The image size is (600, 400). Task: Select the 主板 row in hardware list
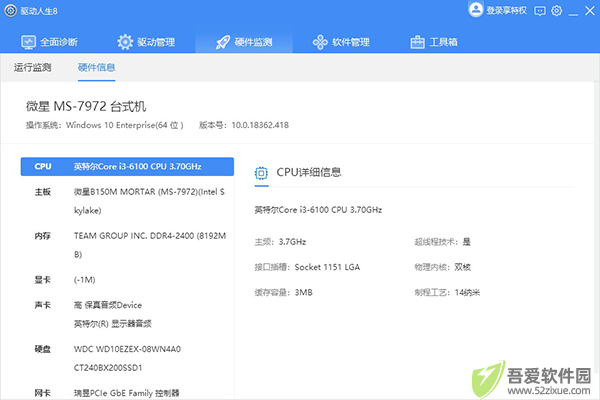coord(127,201)
